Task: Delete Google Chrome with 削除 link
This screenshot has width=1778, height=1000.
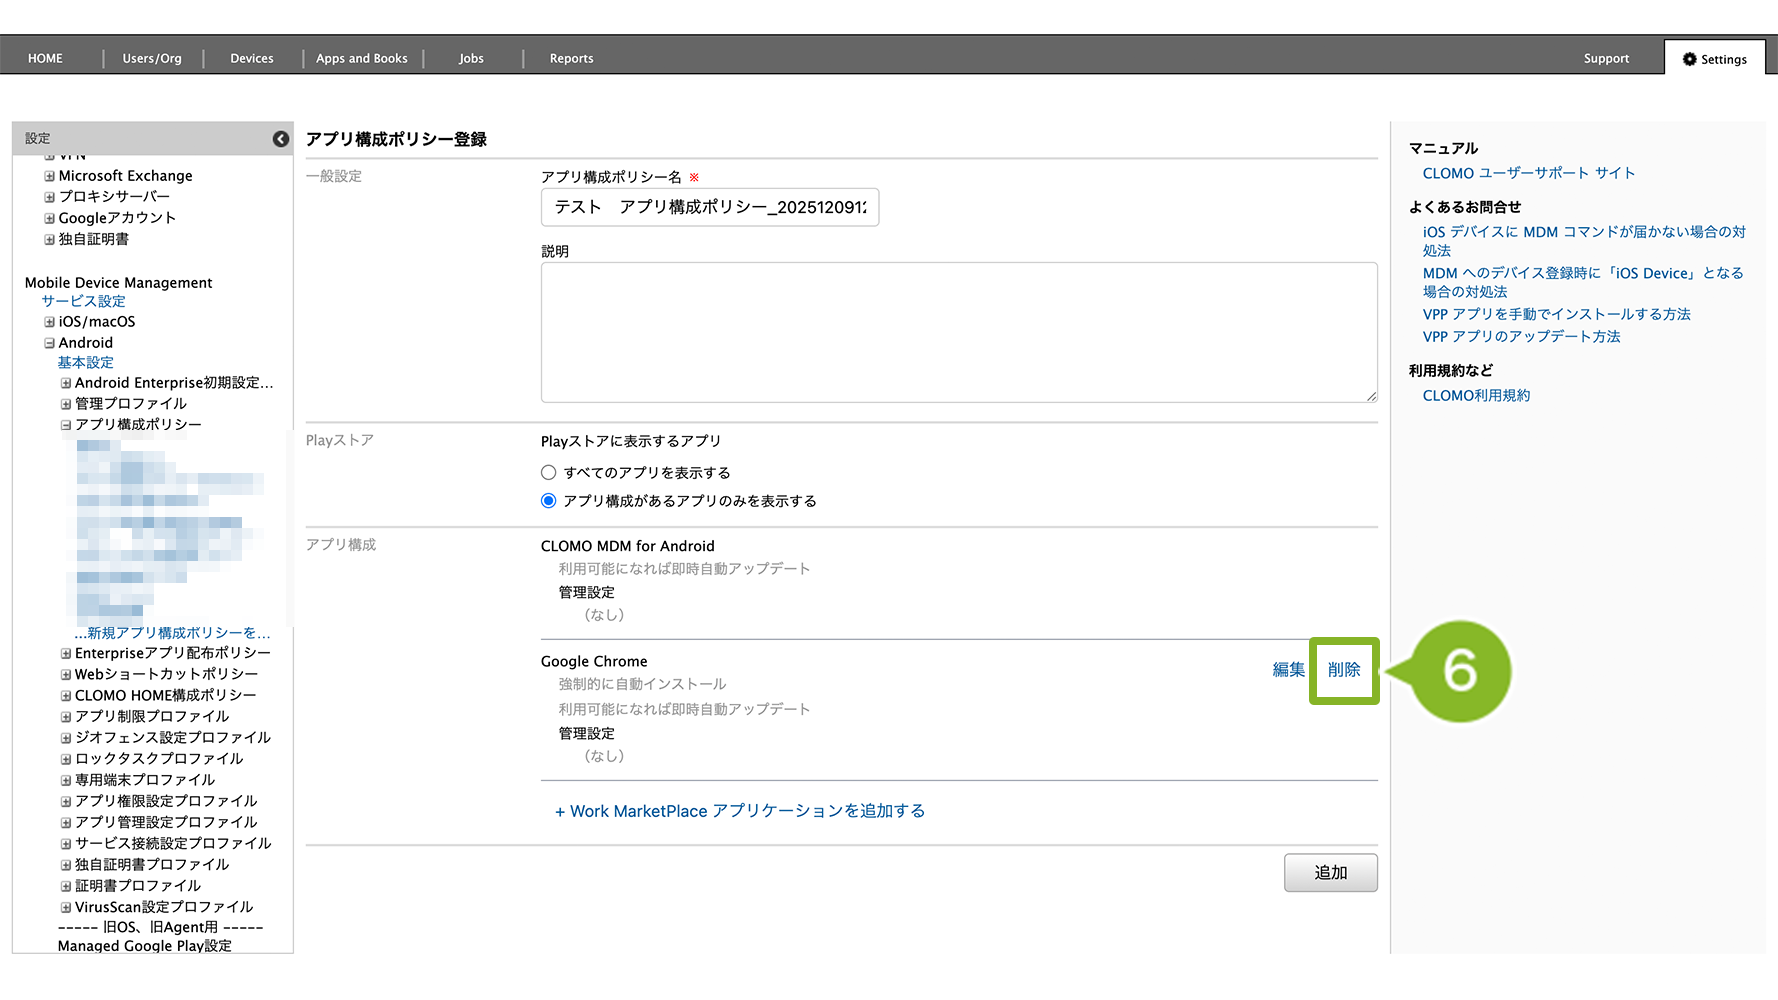Action: (1343, 670)
